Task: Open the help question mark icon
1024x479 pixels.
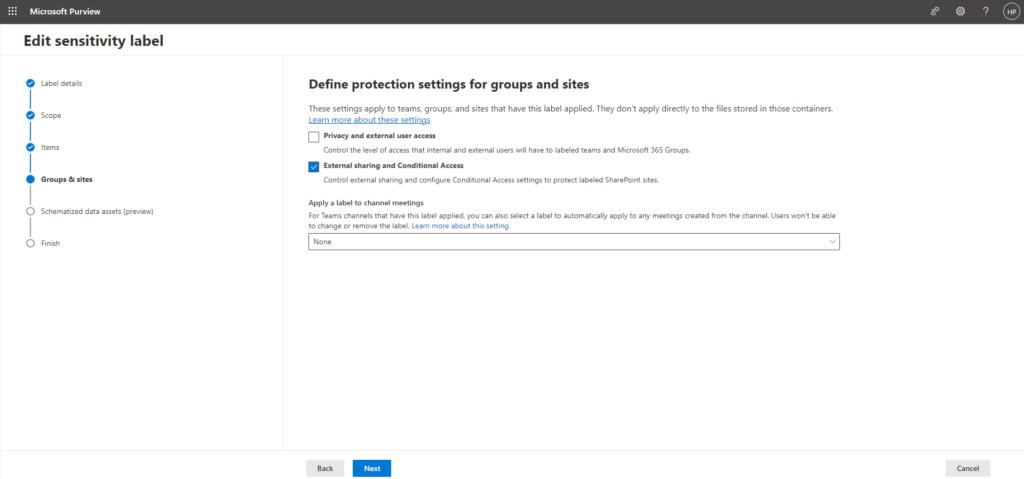Action: 985,11
